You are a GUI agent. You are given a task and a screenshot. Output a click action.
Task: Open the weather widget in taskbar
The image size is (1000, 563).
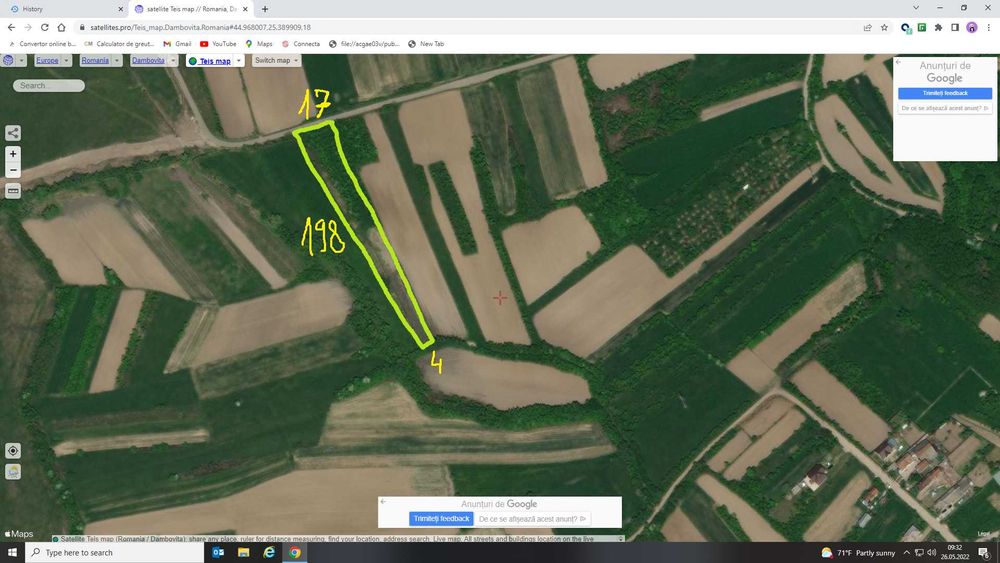tap(858, 553)
